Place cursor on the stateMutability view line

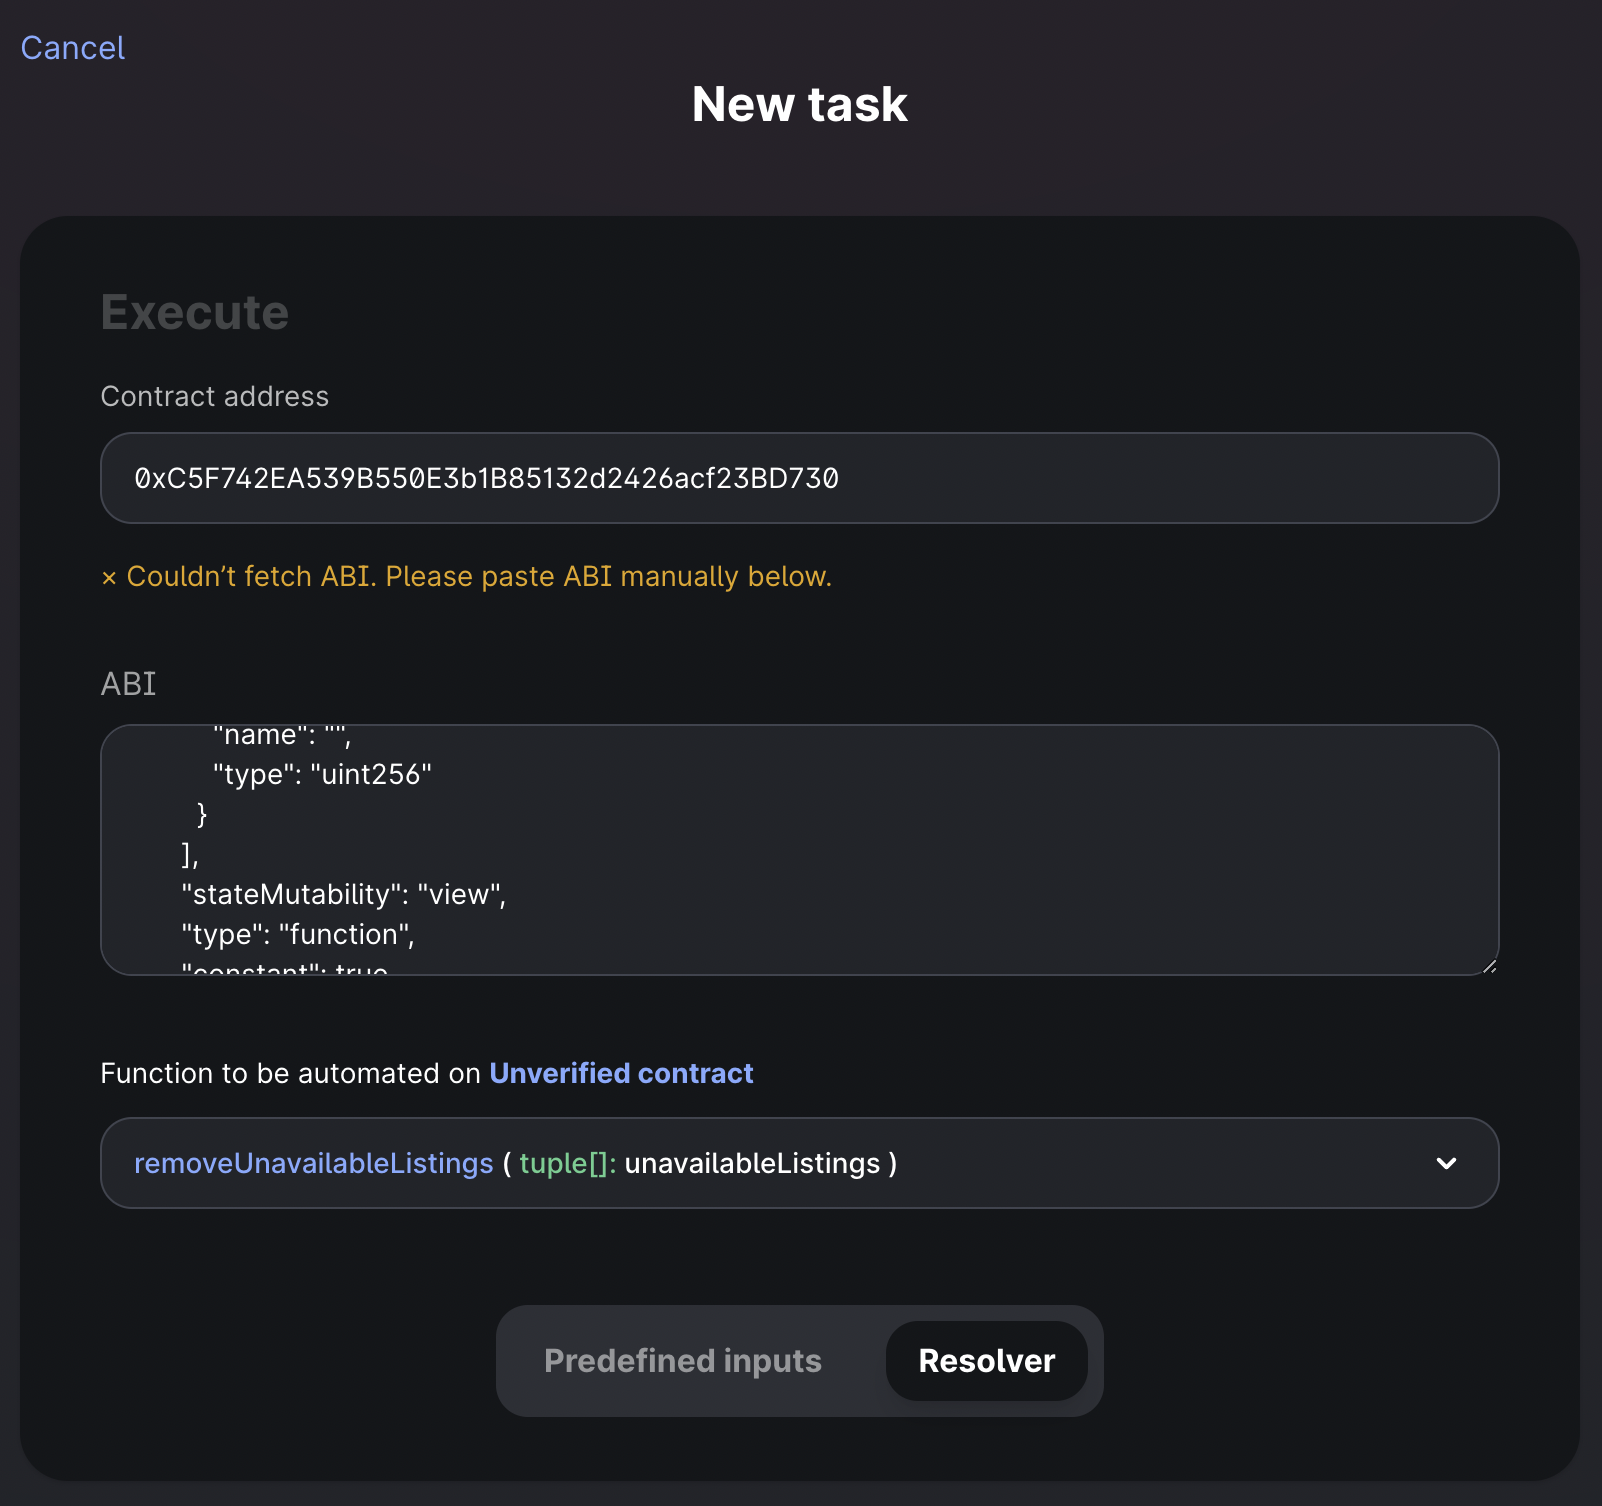343,894
